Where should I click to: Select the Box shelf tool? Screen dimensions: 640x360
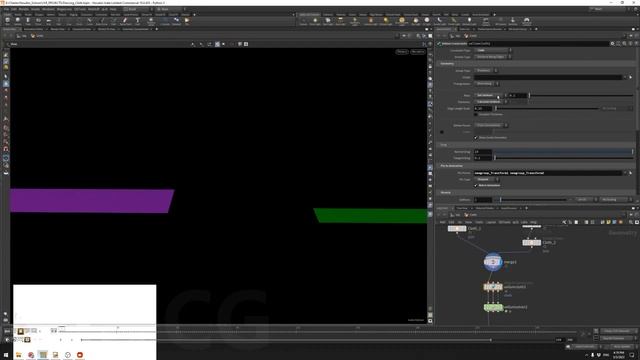7,21
